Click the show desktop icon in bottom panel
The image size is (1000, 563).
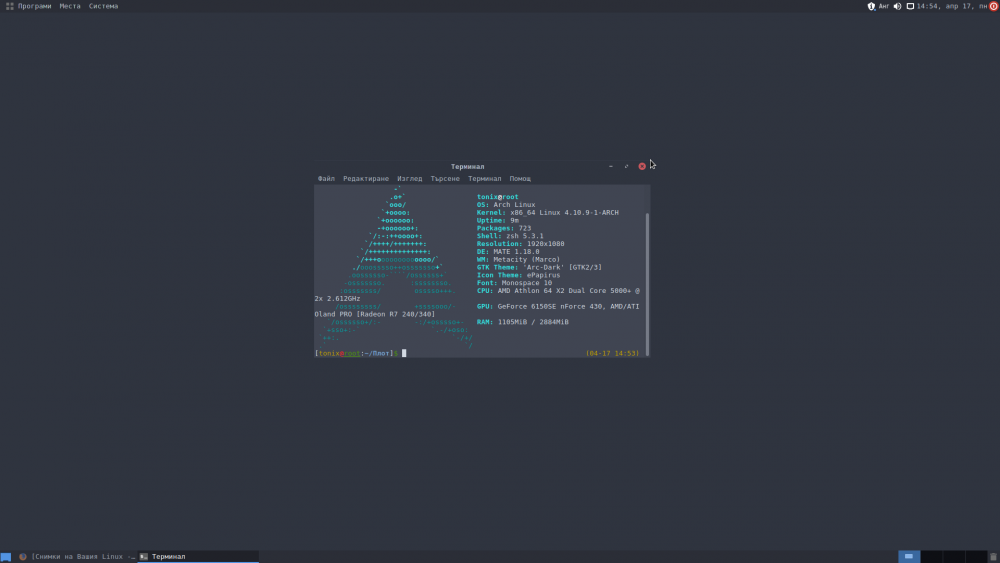(6, 557)
